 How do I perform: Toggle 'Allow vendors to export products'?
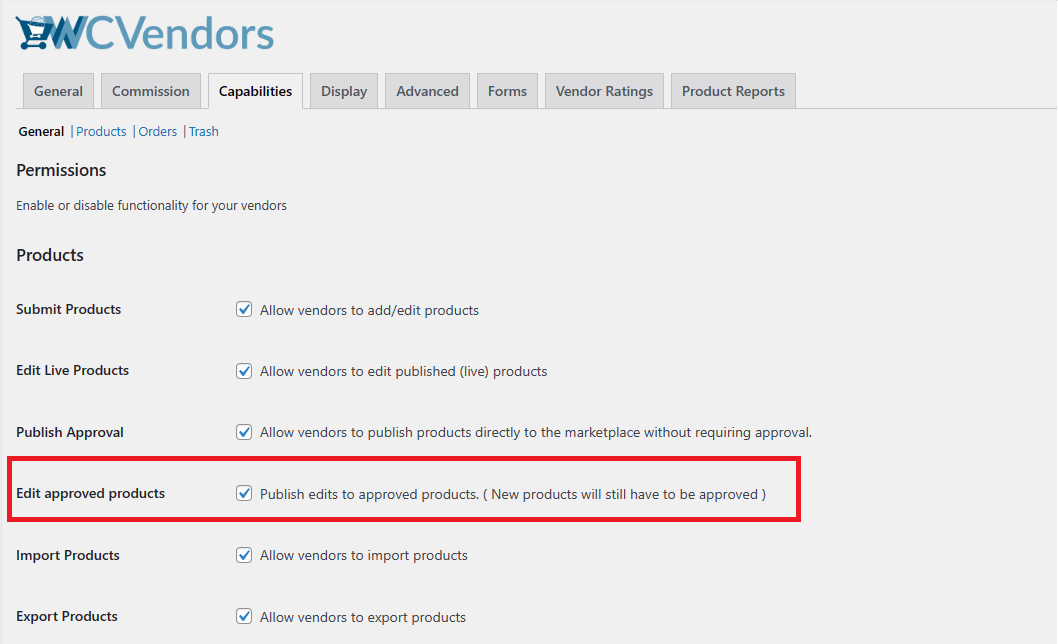(x=244, y=617)
